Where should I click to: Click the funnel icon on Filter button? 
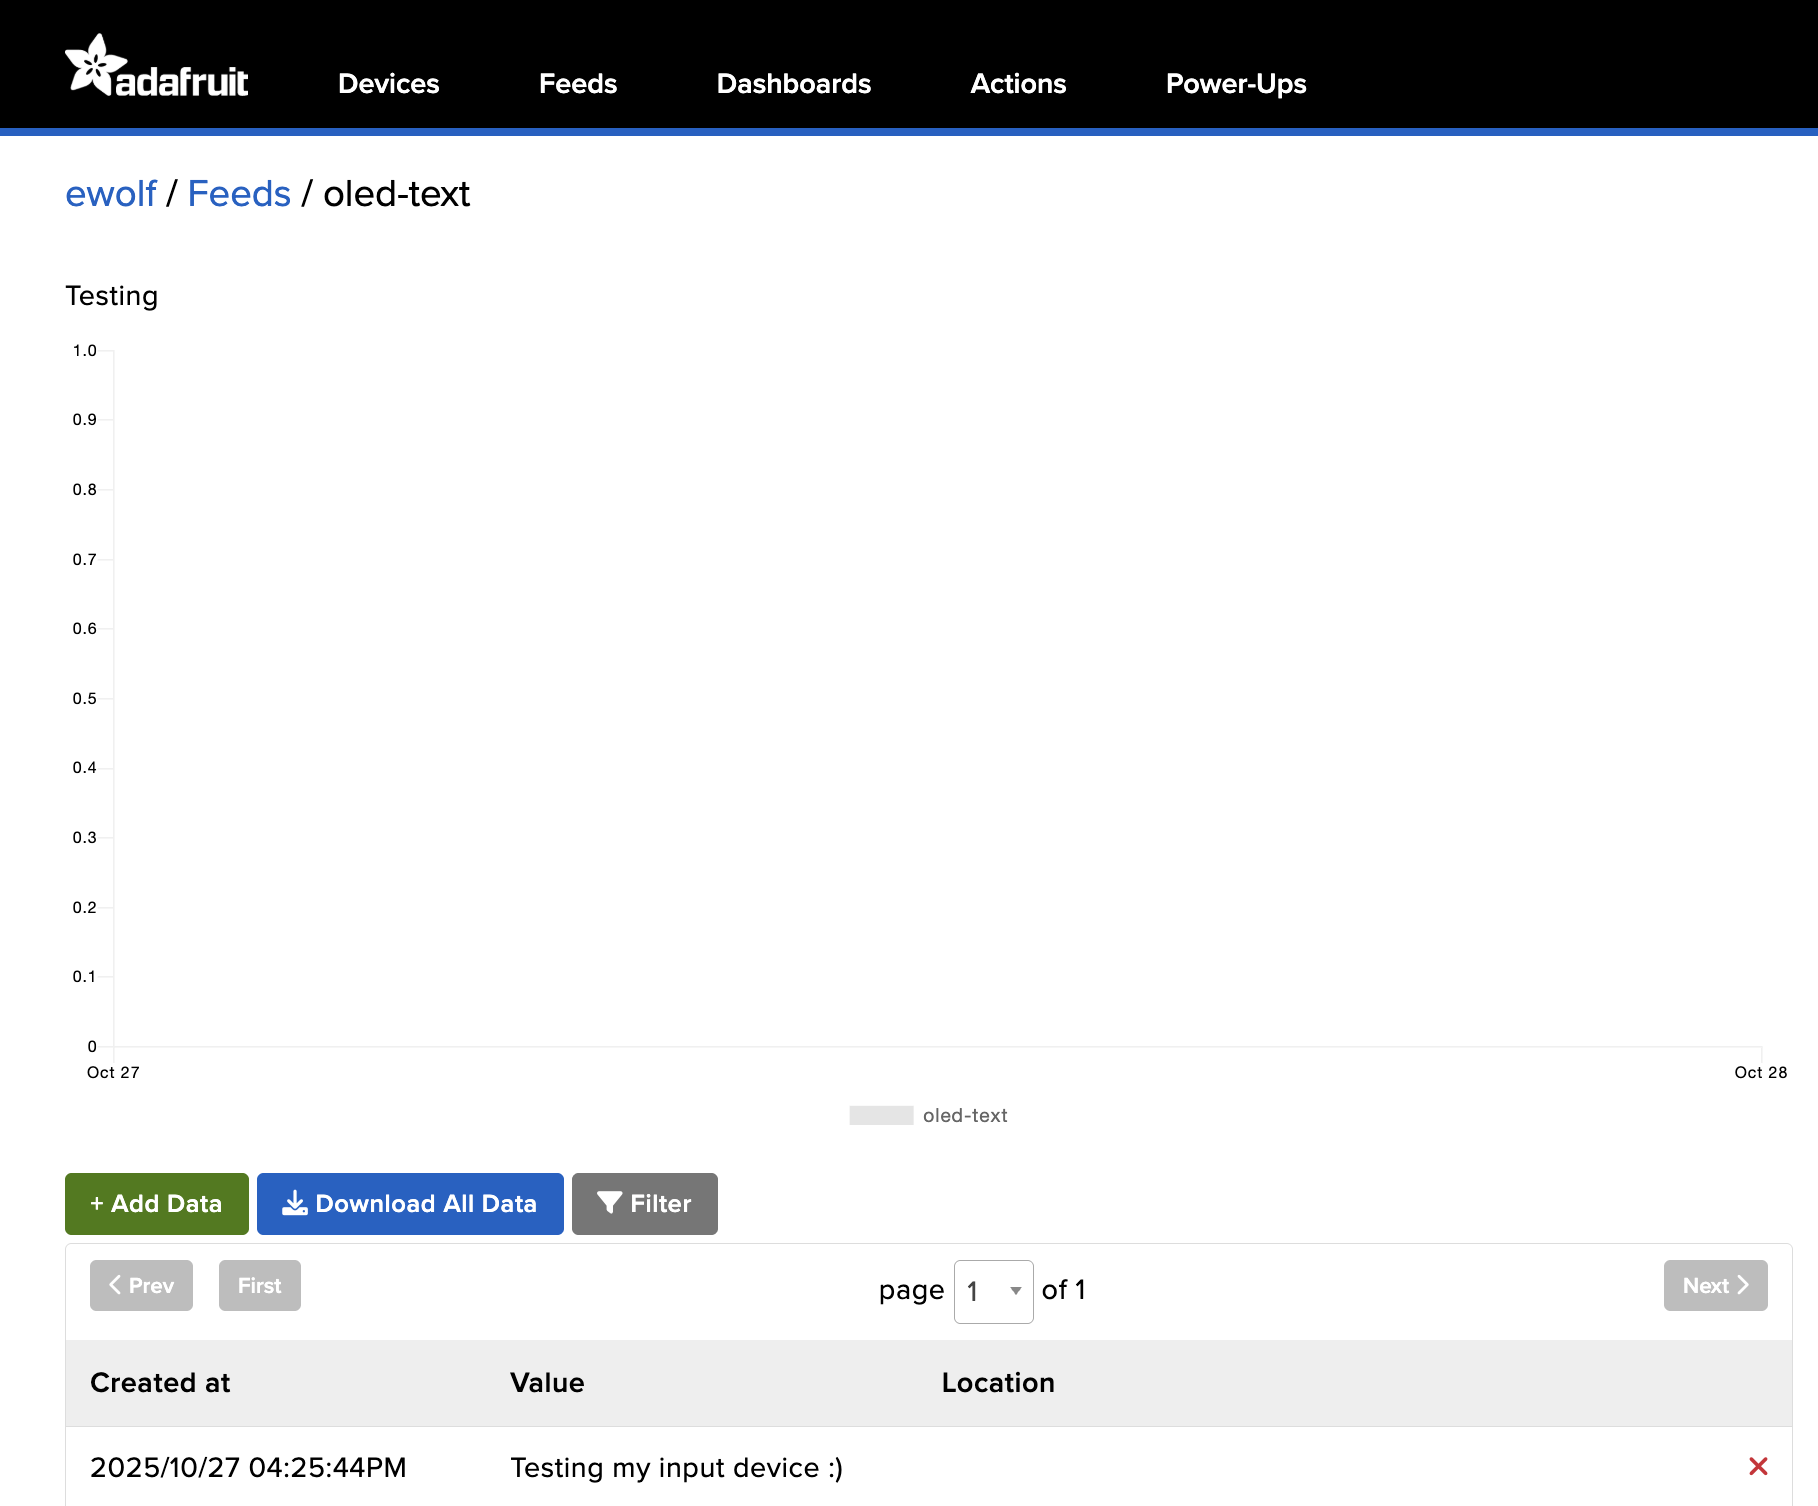[x=609, y=1203]
